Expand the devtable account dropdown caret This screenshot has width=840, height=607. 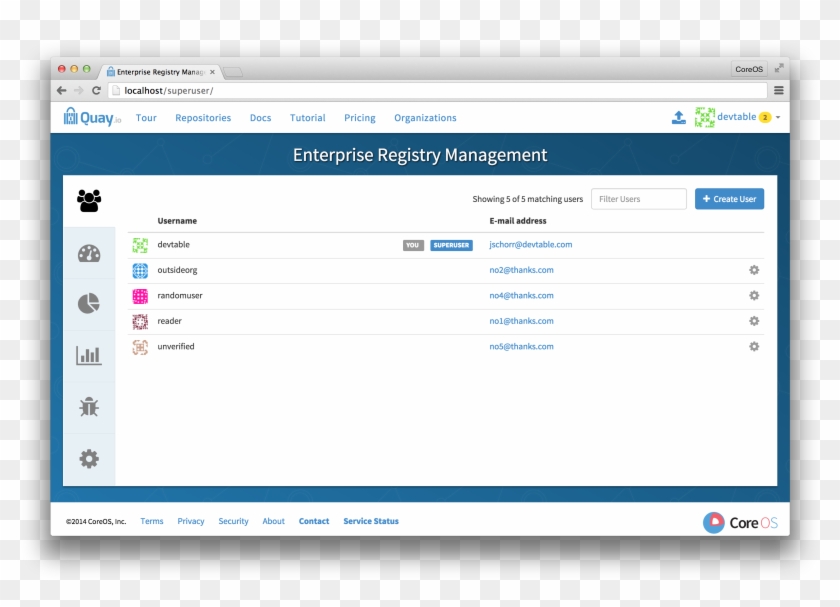[x=778, y=117]
